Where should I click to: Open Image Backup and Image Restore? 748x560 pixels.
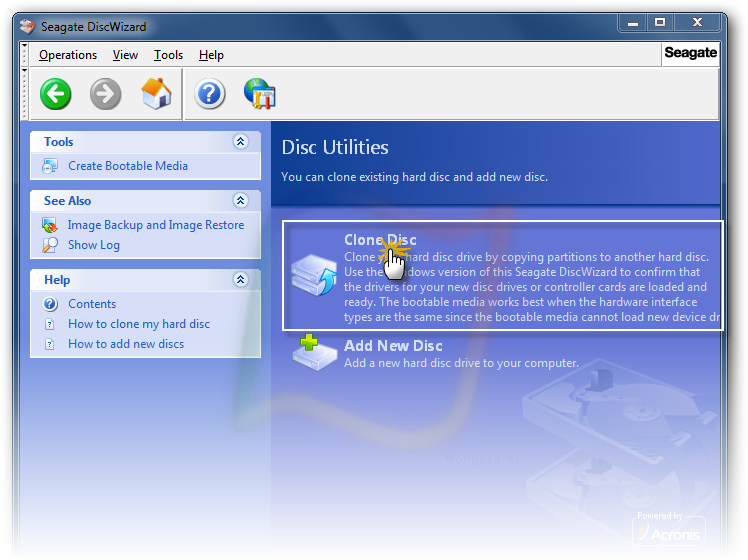(156, 225)
